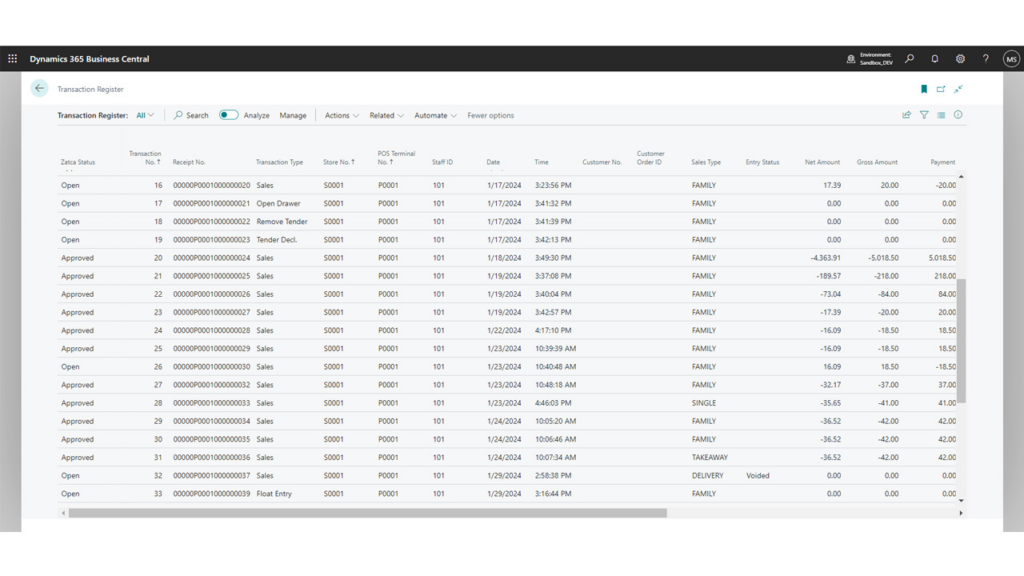The image size is (1024, 576).
Task: Click the Voided entry status cell
Action: click(x=758, y=475)
